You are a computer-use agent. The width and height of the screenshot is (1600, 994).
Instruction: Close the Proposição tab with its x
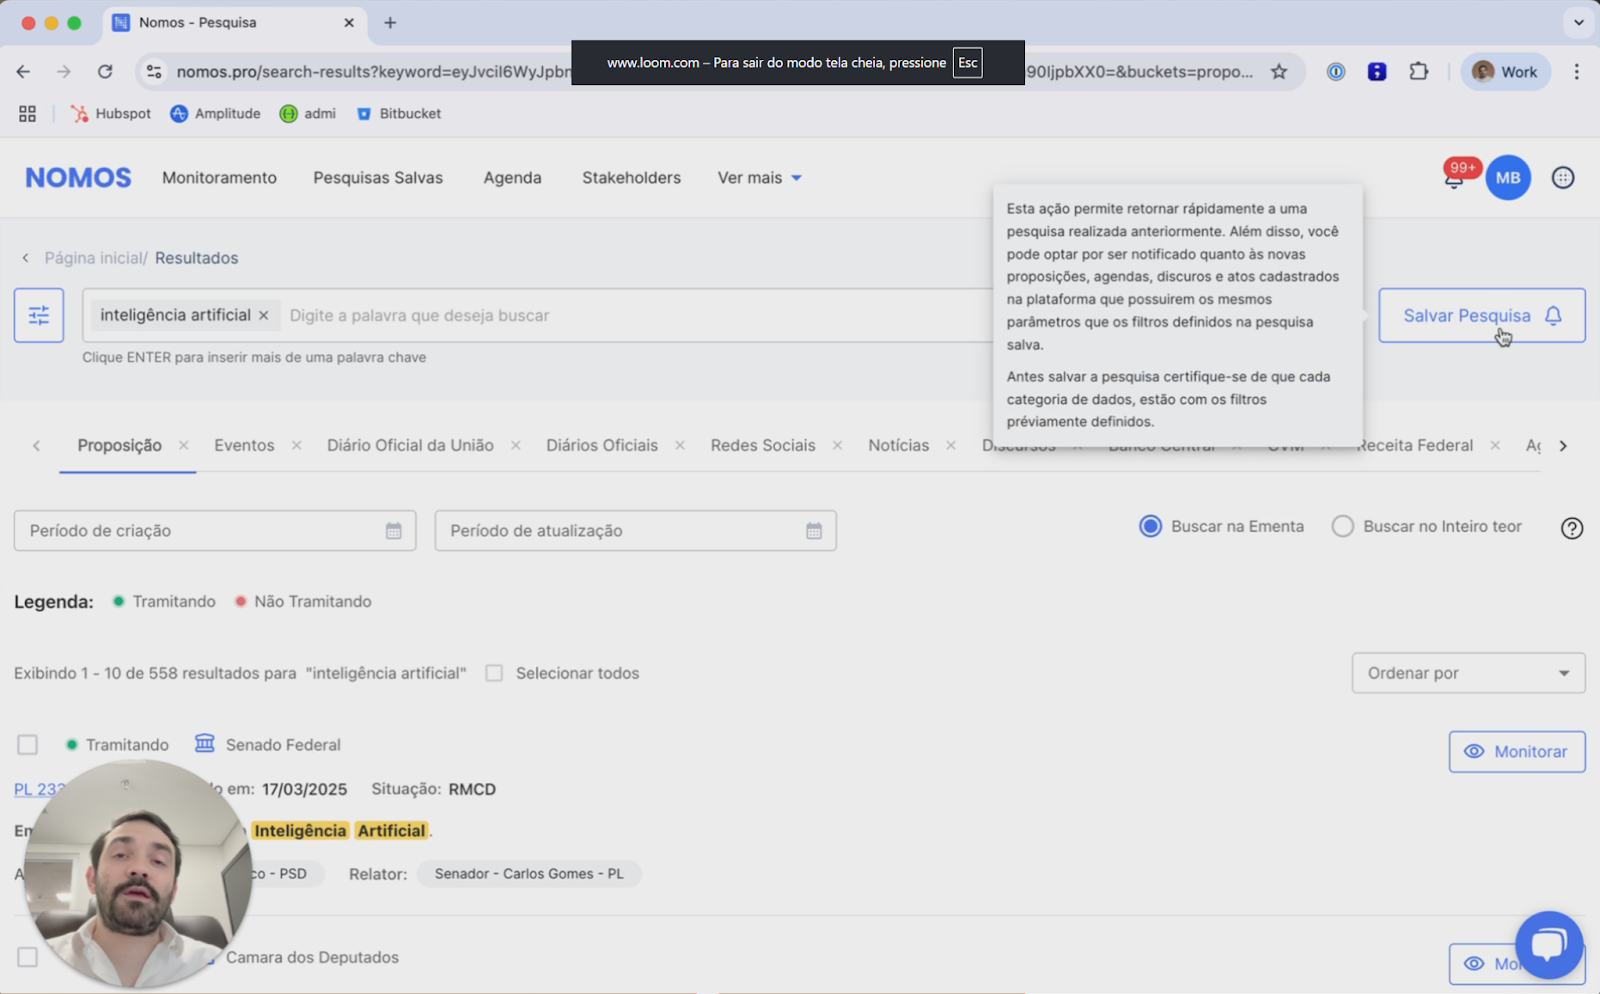coord(183,445)
